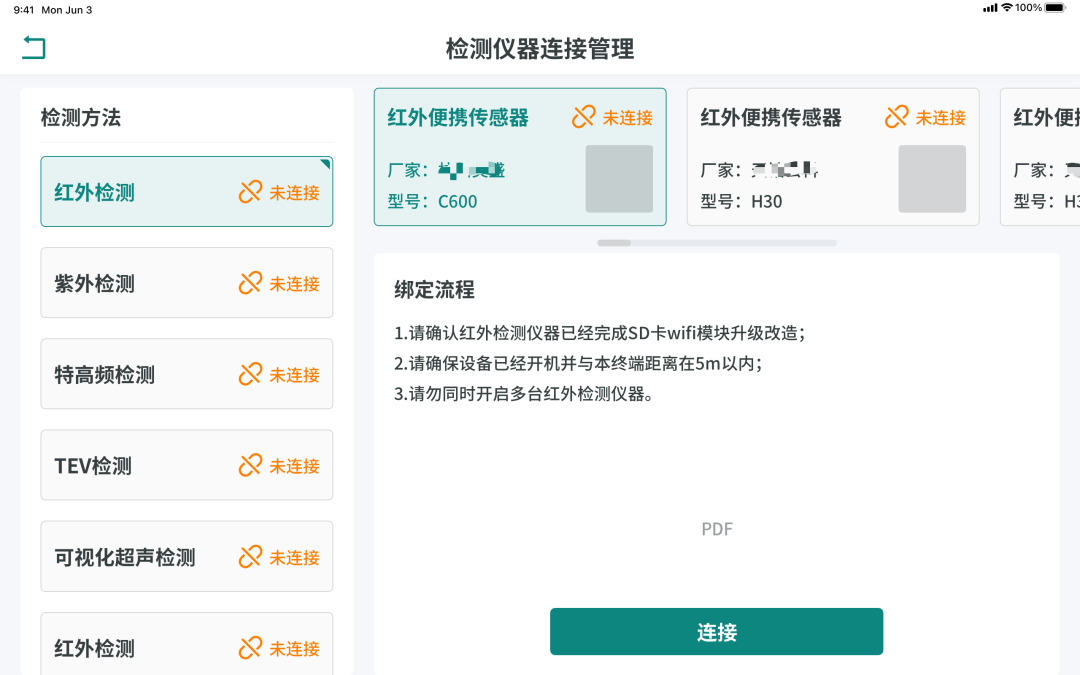This screenshot has height=675, width=1080.
Task: Click the broken link icon beside 紫外检测
Action: point(250,284)
